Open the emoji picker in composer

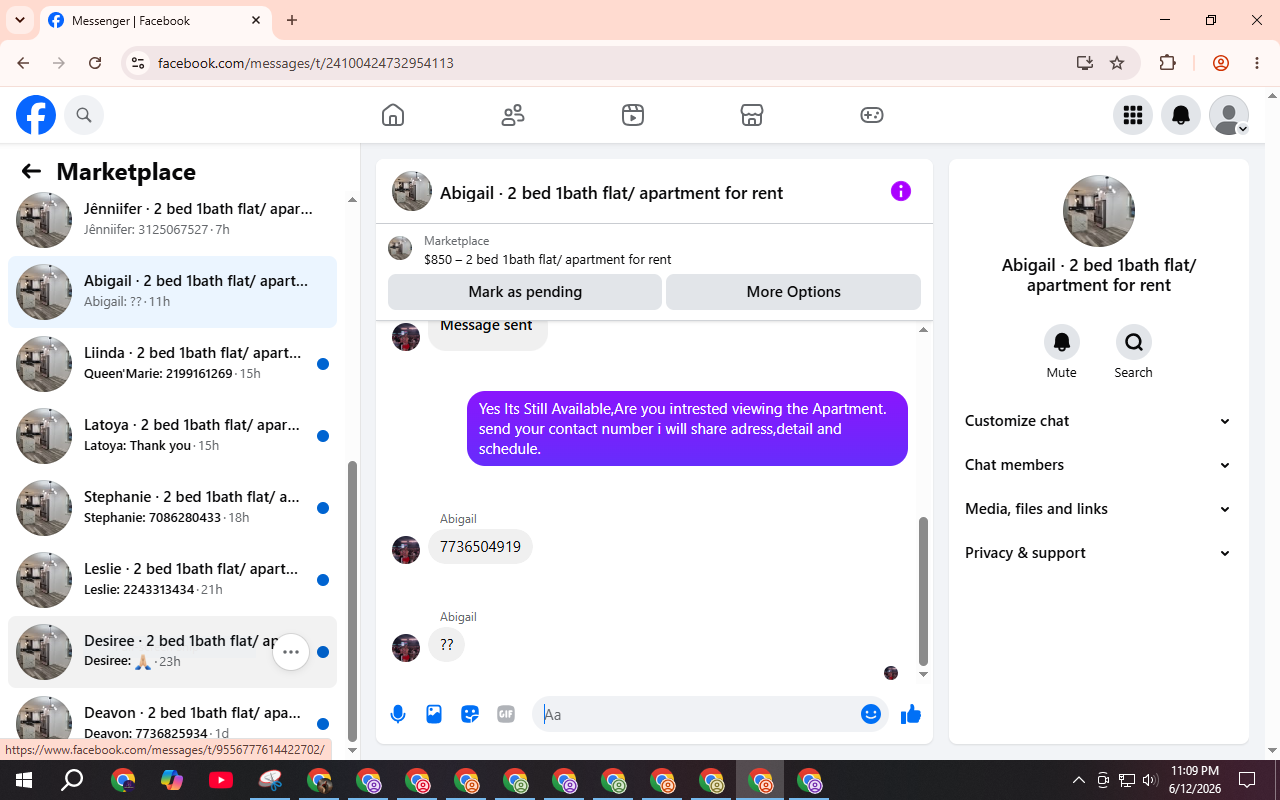(871, 714)
